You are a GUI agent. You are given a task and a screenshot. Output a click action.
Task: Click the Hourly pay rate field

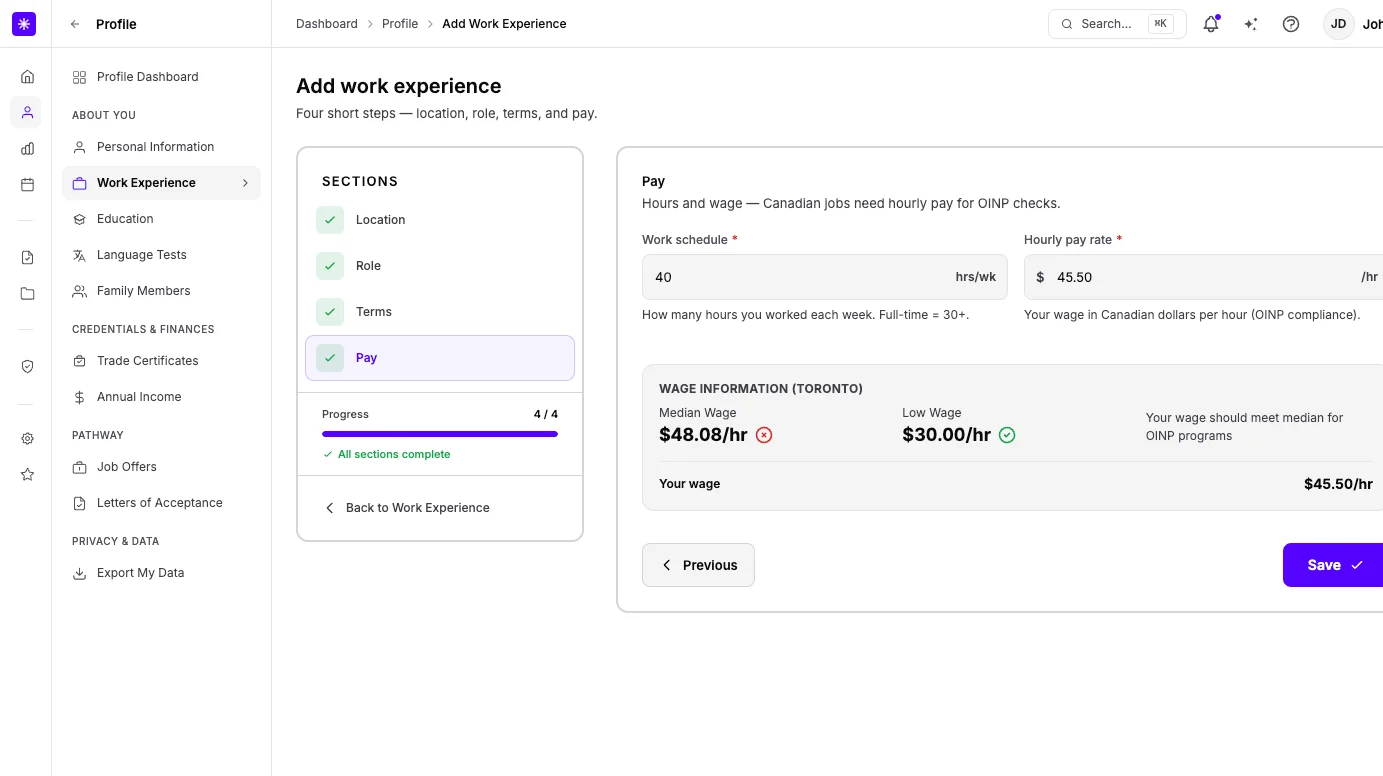point(1204,277)
